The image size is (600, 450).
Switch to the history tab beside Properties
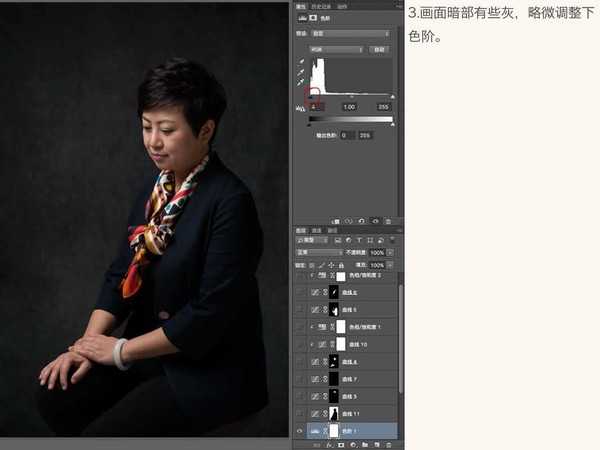click(321, 7)
